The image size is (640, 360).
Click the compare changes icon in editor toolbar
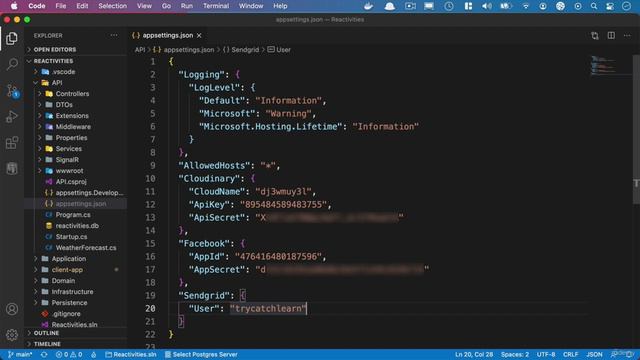[595, 36]
